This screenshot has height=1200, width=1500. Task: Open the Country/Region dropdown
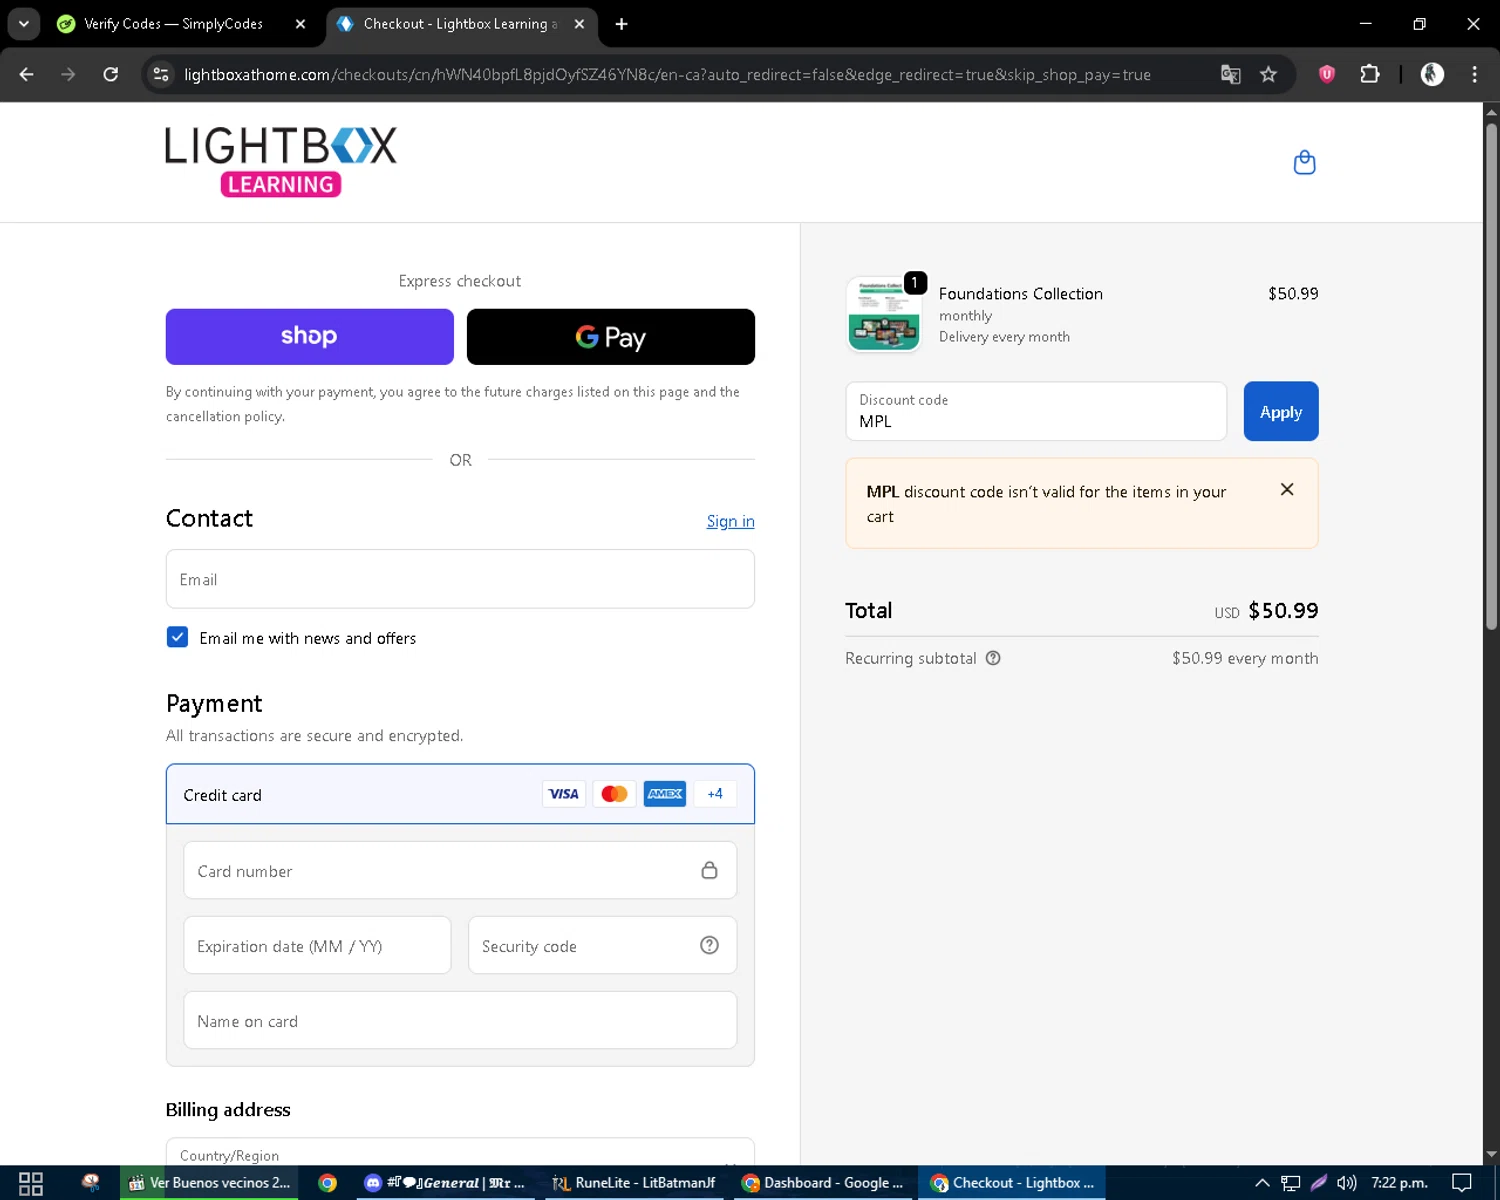[460, 1153]
